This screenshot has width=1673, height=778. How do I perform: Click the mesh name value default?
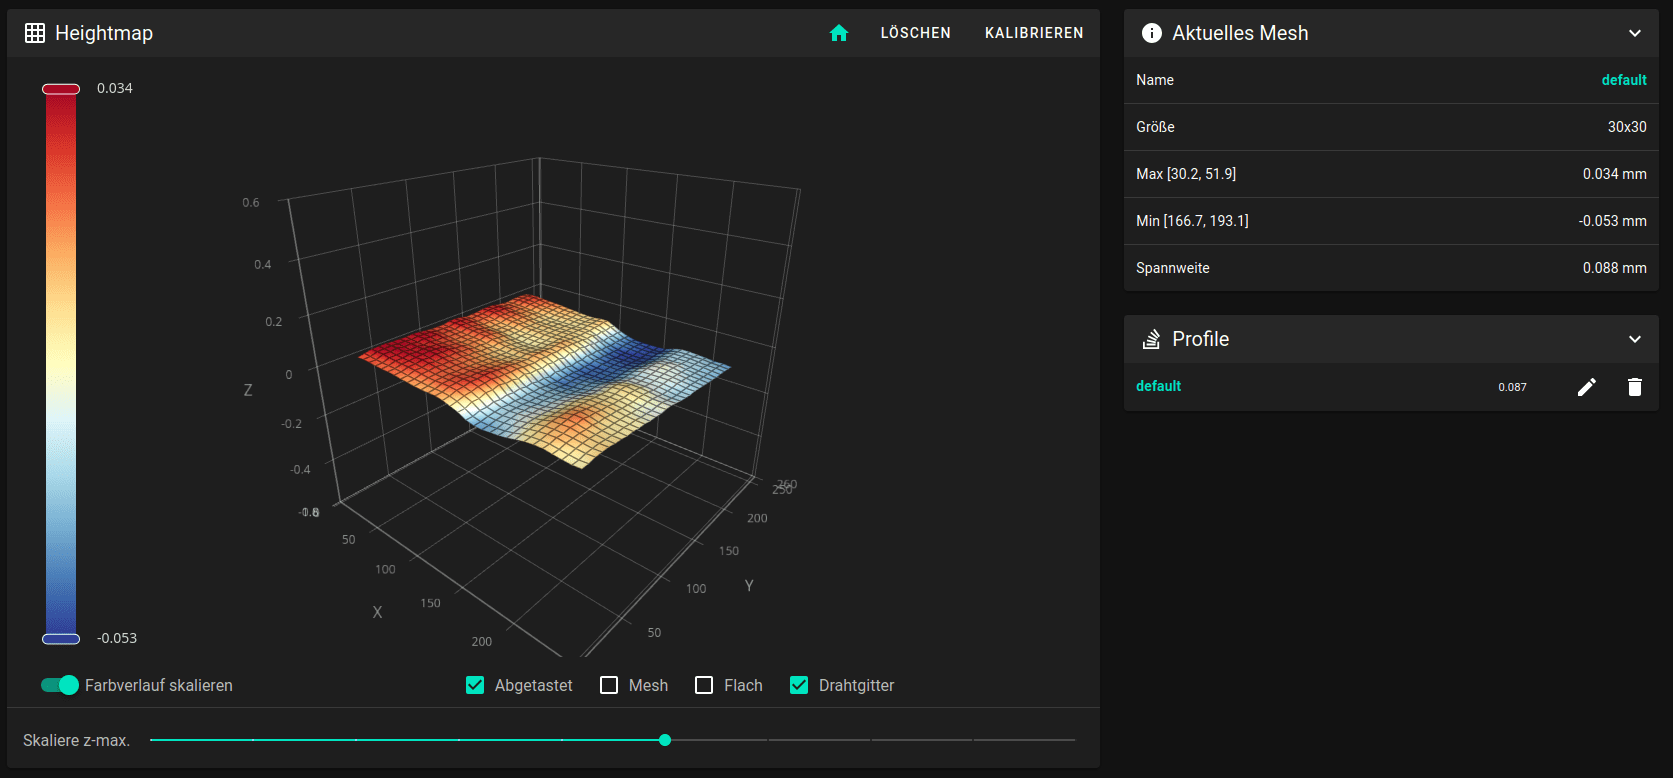tap(1624, 80)
